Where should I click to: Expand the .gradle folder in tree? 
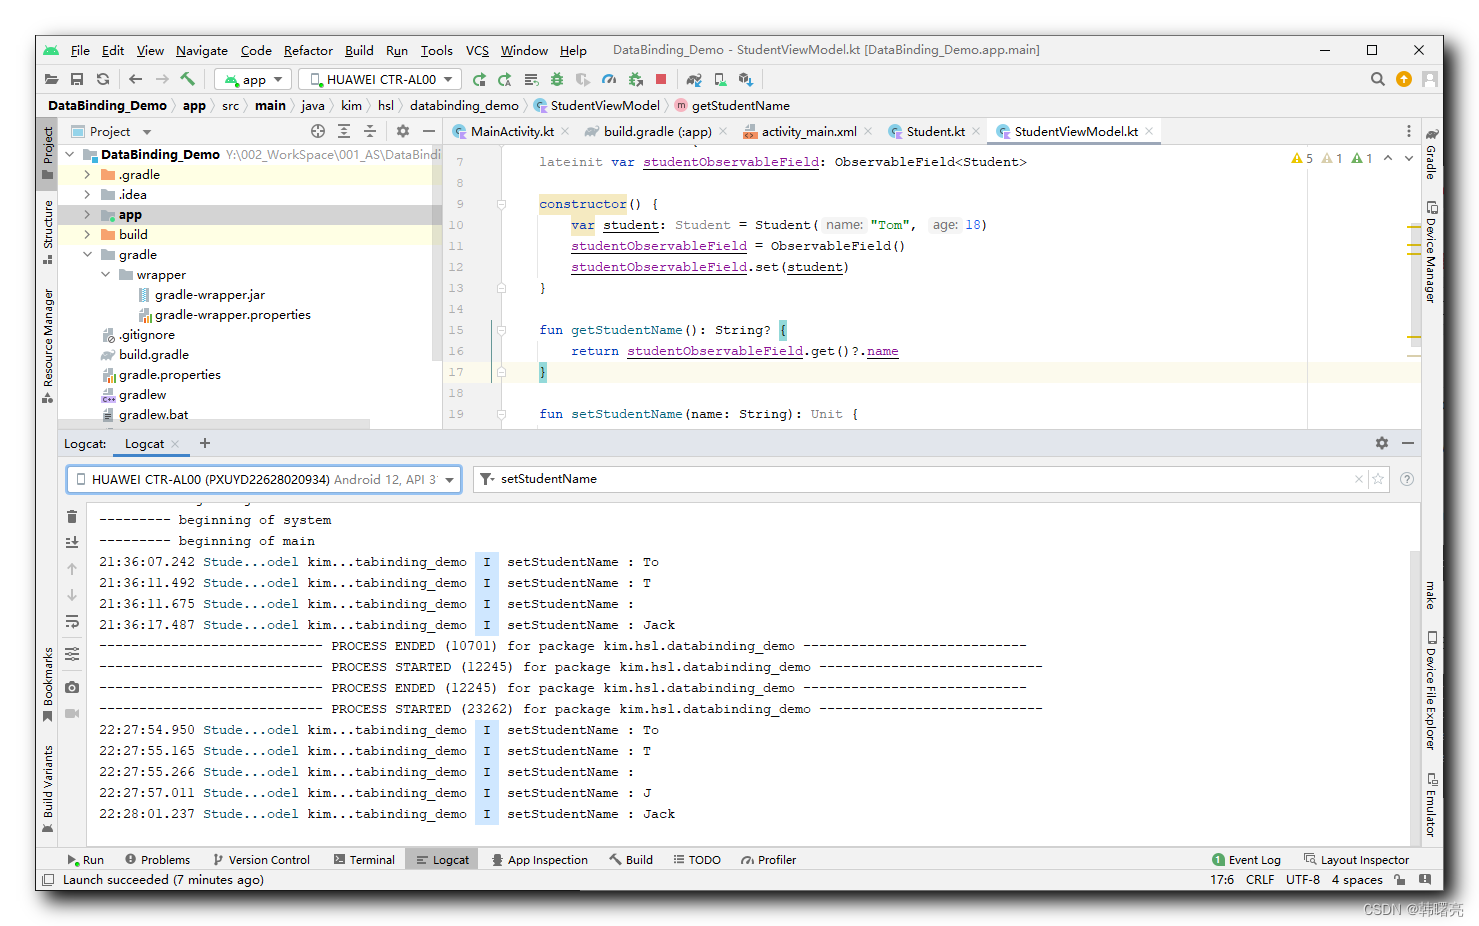coord(87,174)
